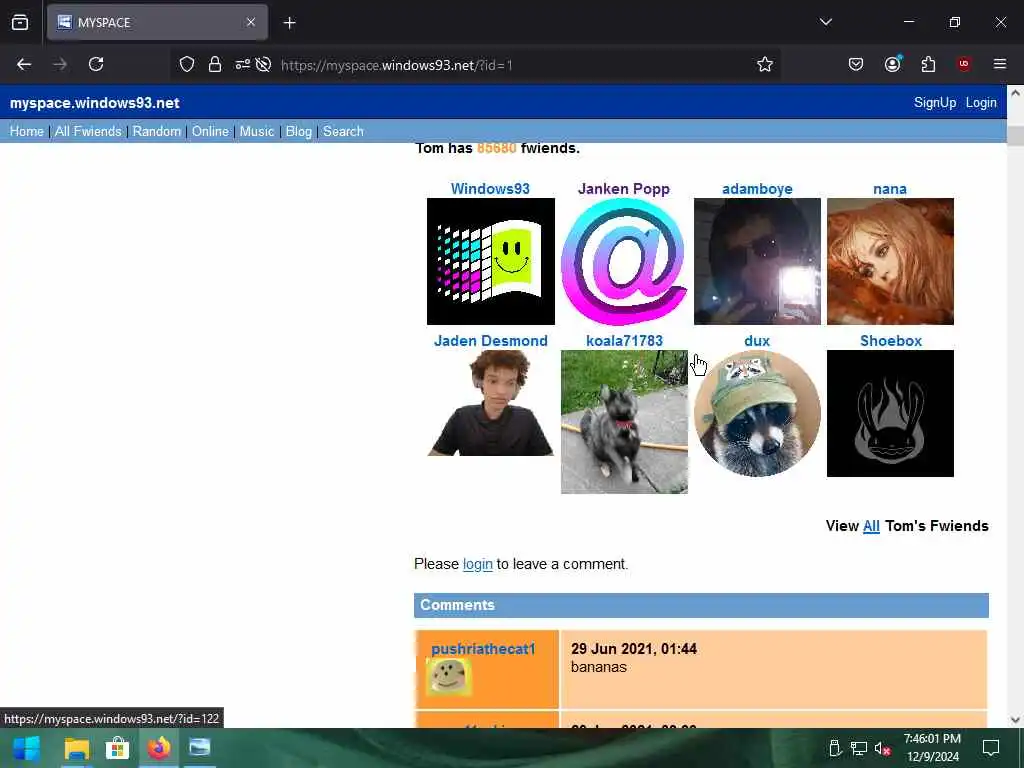Select the MYSPACE browser tab
The width and height of the screenshot is (1024, 768).
coord(157,22)
